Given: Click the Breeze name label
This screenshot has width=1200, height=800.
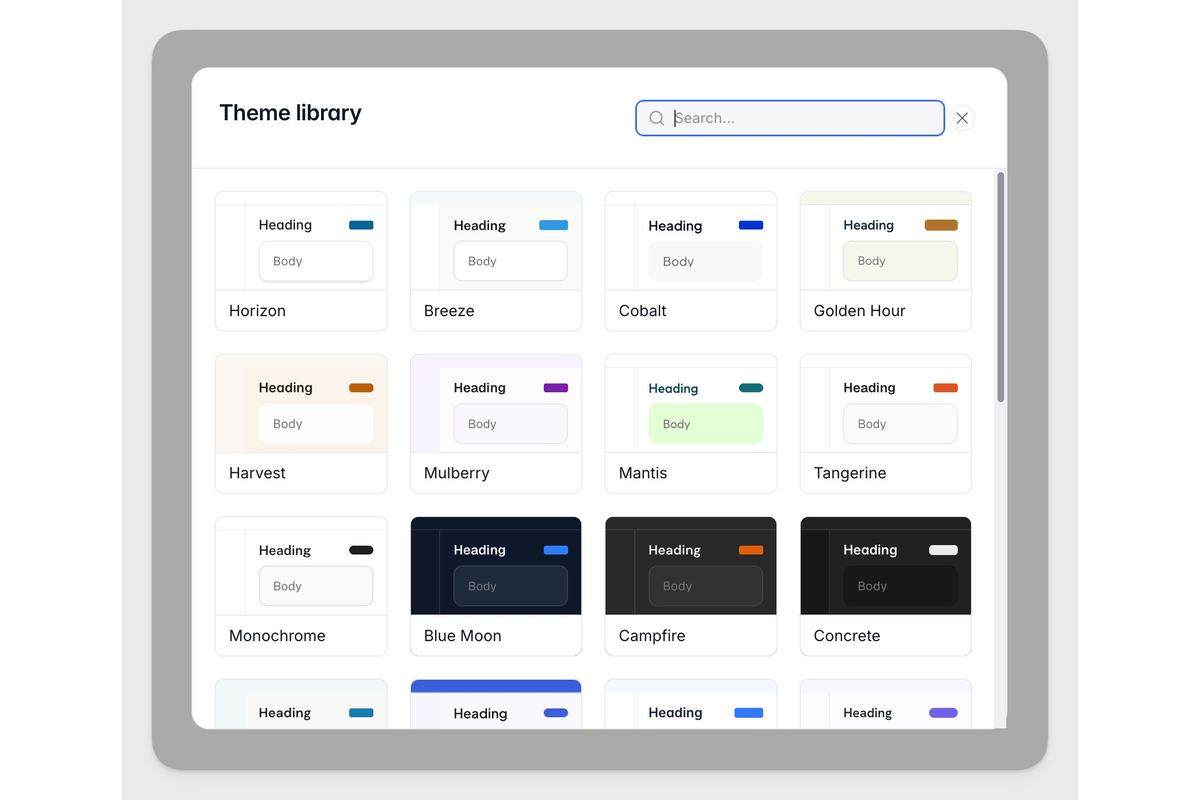Looking at the screenshot, I should (449, 311).
